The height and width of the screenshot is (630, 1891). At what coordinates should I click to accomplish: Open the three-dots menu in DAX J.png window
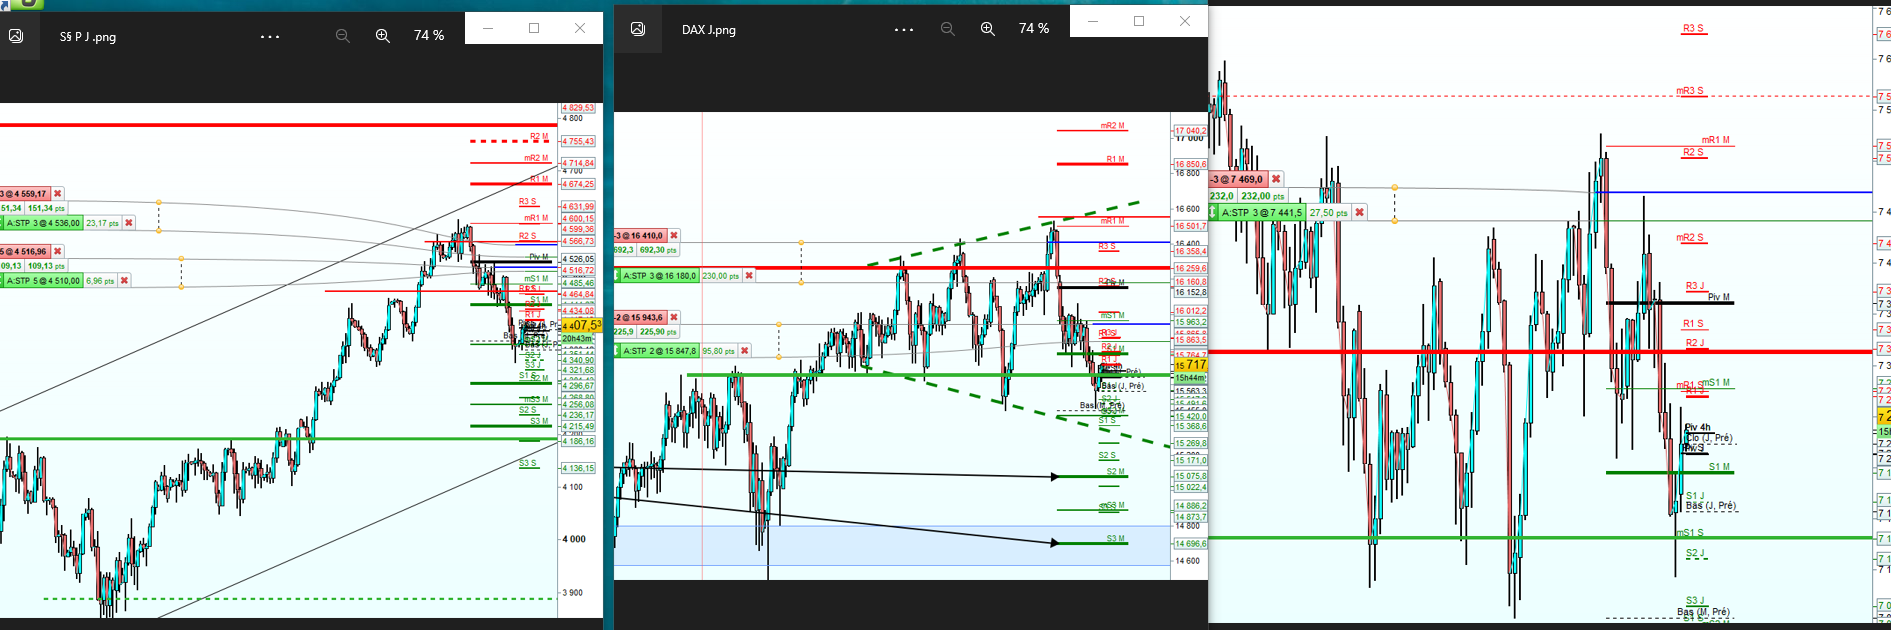click(904, 30)
